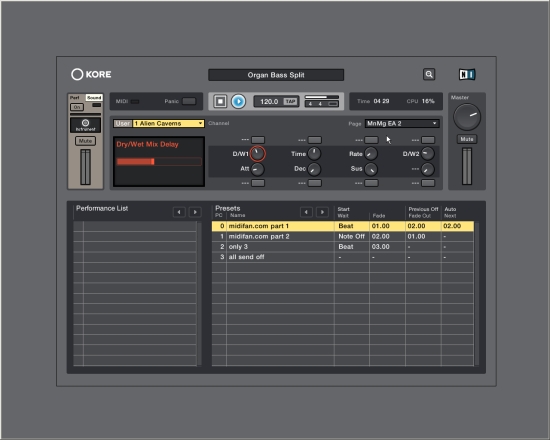
Task: Go to next item in Performance List
Action: 195,212
